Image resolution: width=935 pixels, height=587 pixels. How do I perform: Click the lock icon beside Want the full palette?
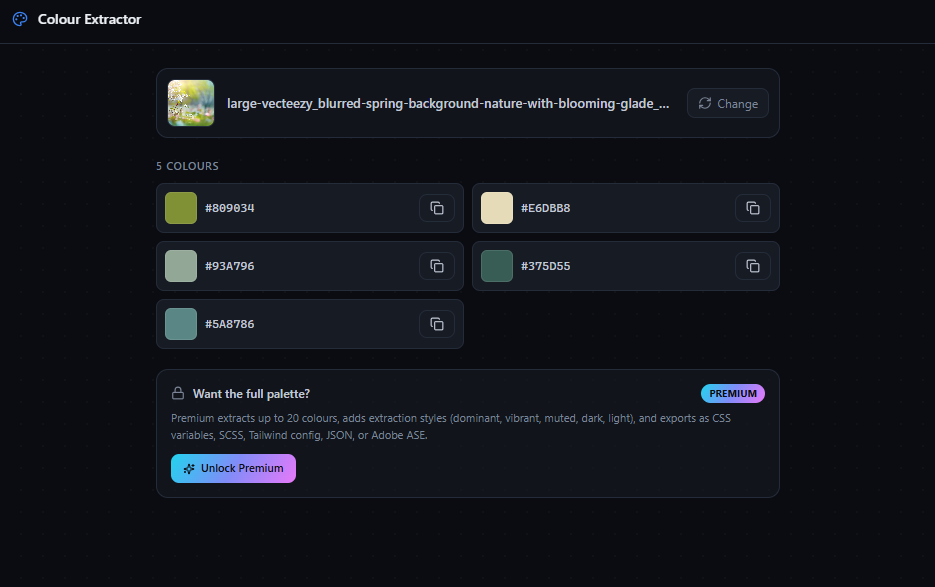tap(178, 393)
